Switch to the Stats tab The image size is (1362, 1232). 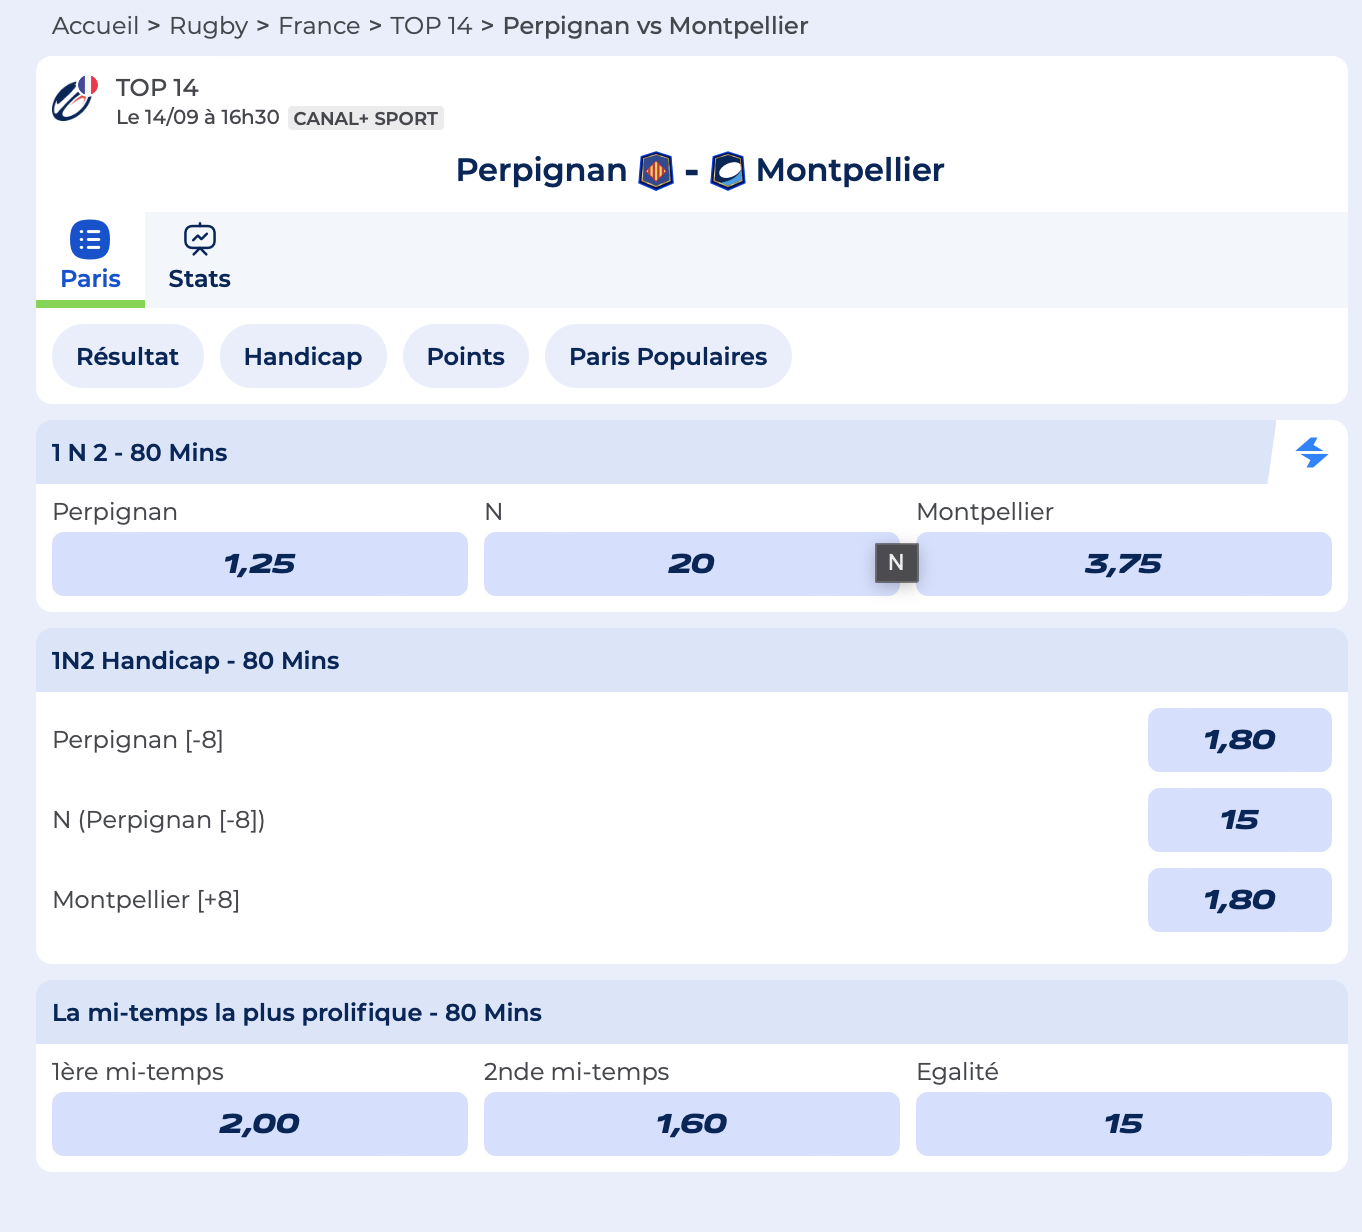point(200,259)
